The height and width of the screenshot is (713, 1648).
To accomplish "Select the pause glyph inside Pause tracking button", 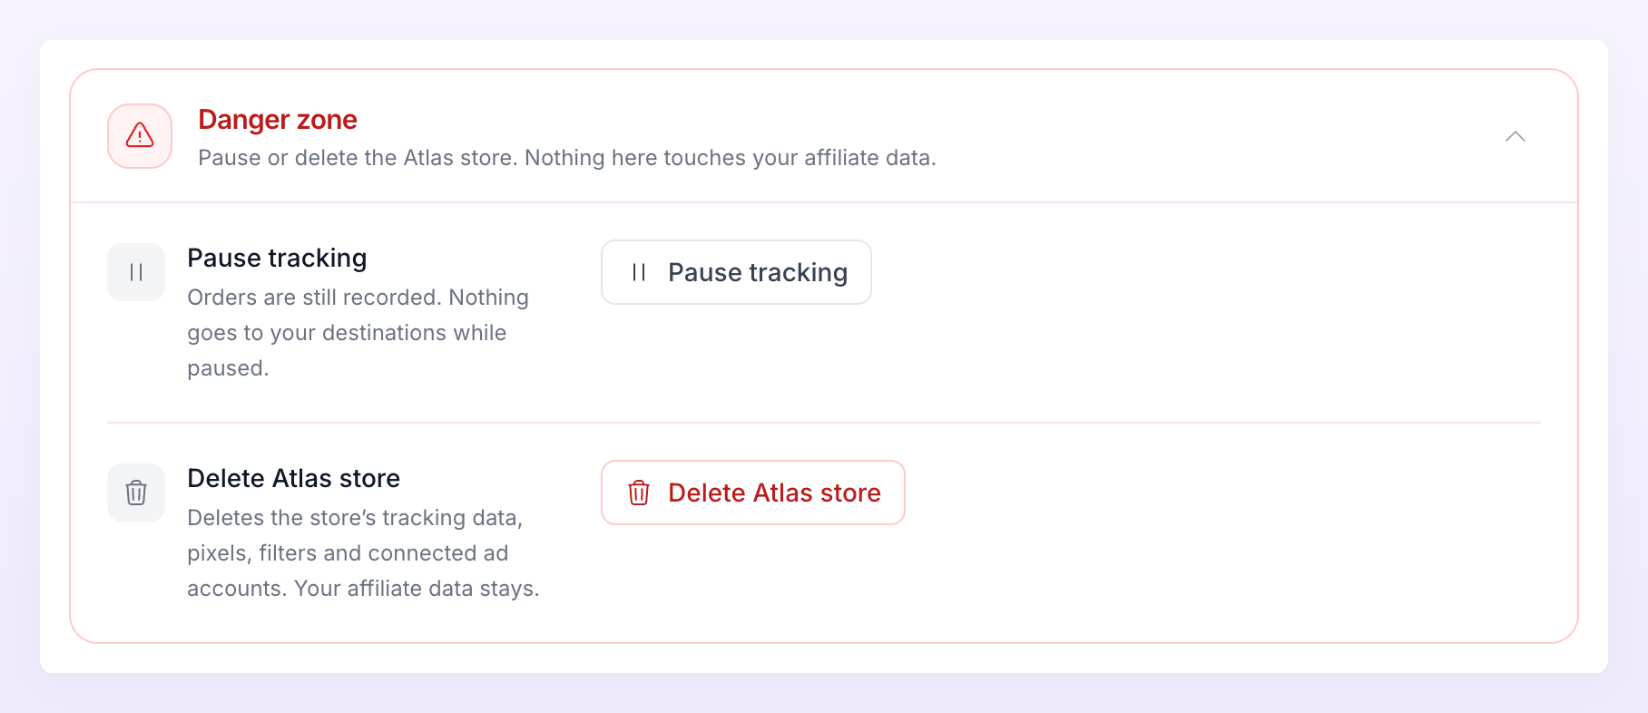I will pyautogui.click(x=639, y=272).
